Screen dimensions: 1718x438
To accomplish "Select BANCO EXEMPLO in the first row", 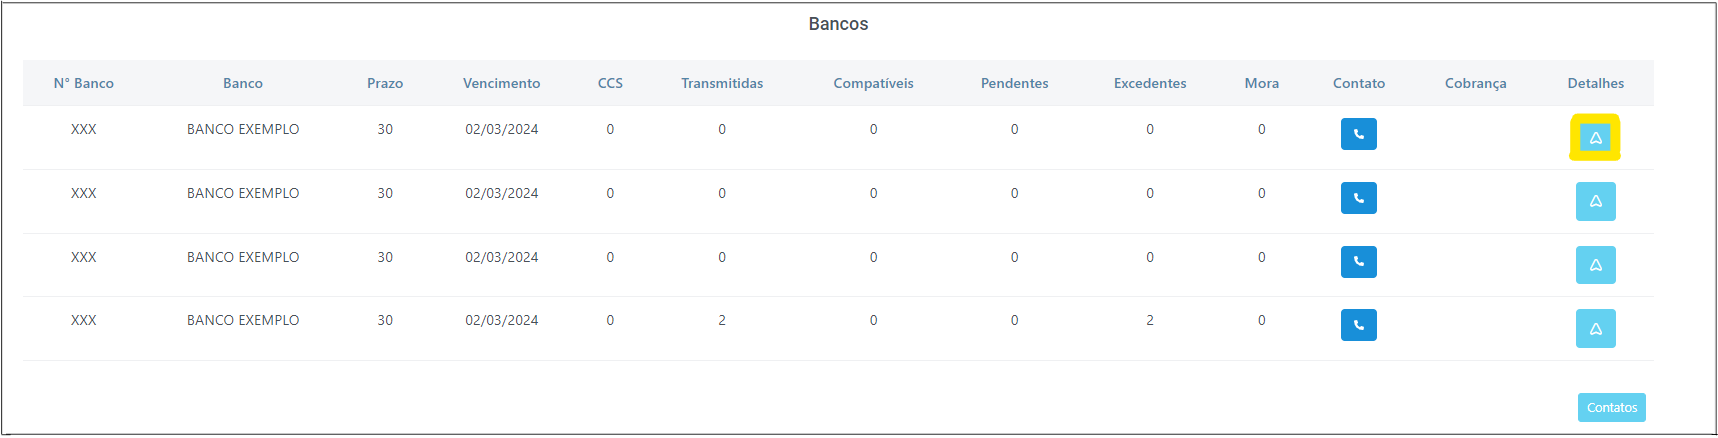I will pos(243,129).
